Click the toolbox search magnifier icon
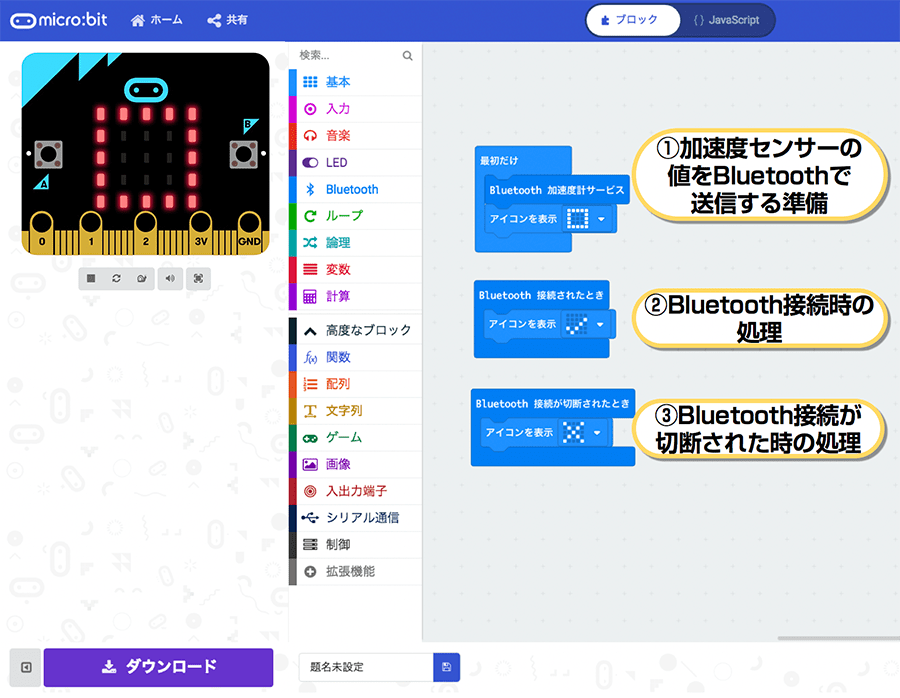 408,56
